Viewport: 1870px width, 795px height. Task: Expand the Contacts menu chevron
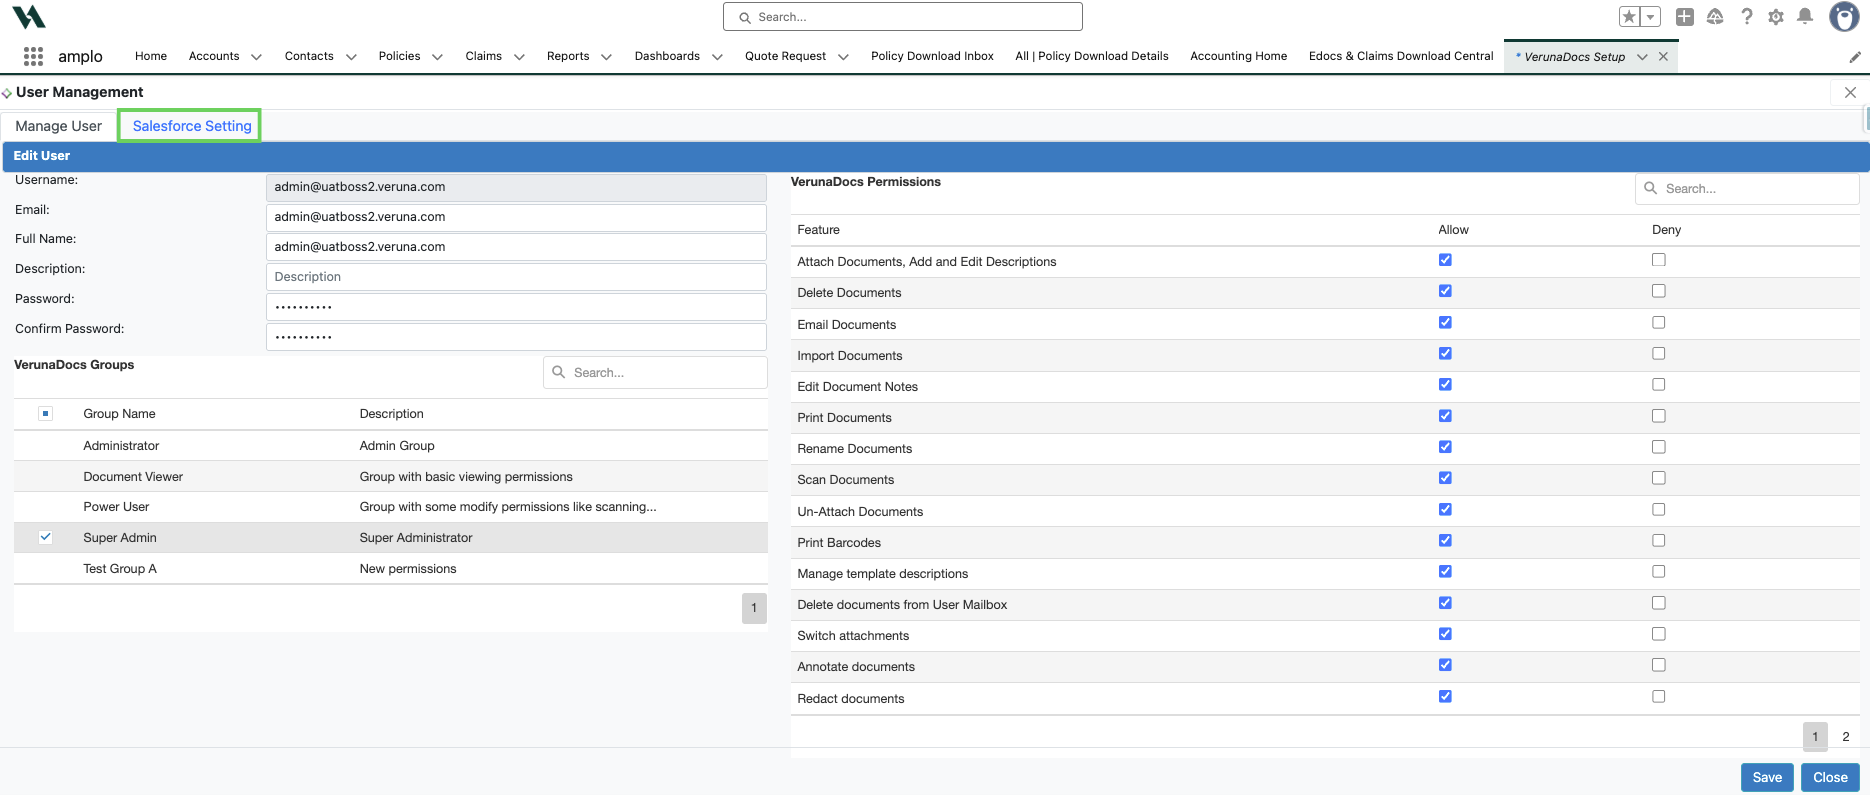point(351,57)
